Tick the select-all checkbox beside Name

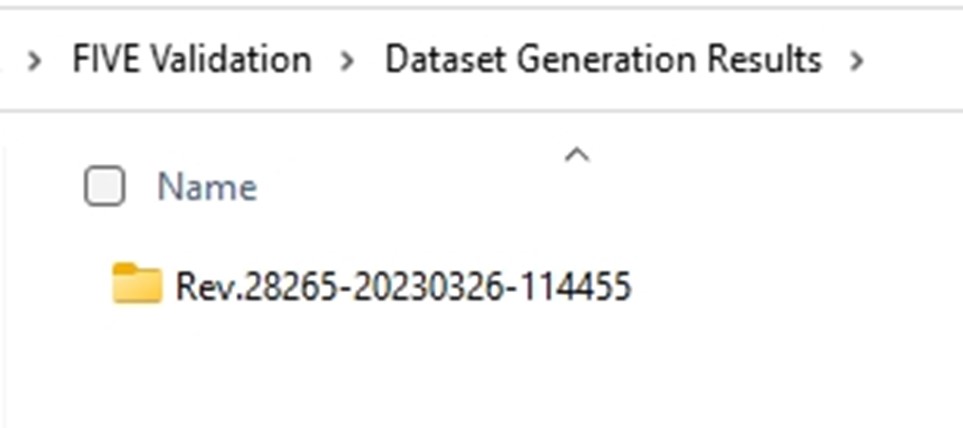(104, 185)
